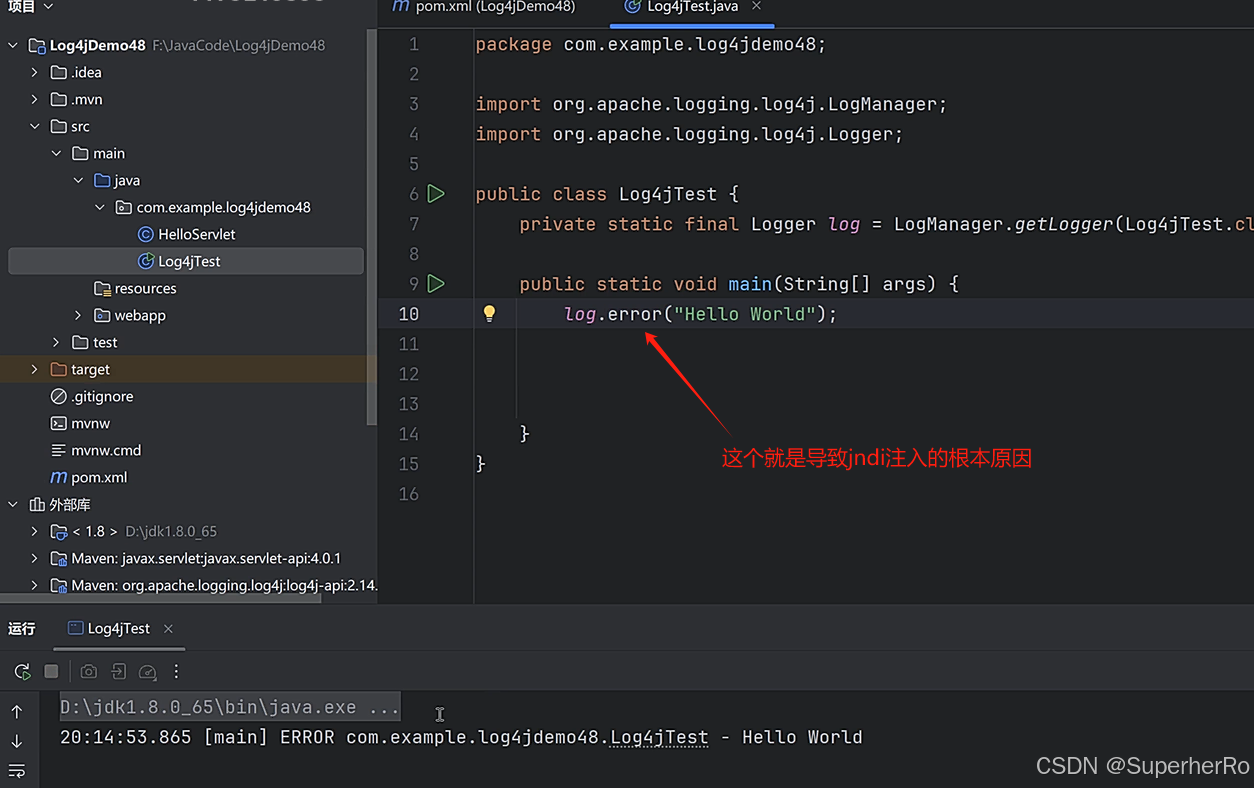Image resolution: width=1254 pixels, height=788 pixels.
Task: Open HelloServlet class in project tree
Action: coord(196,235)
